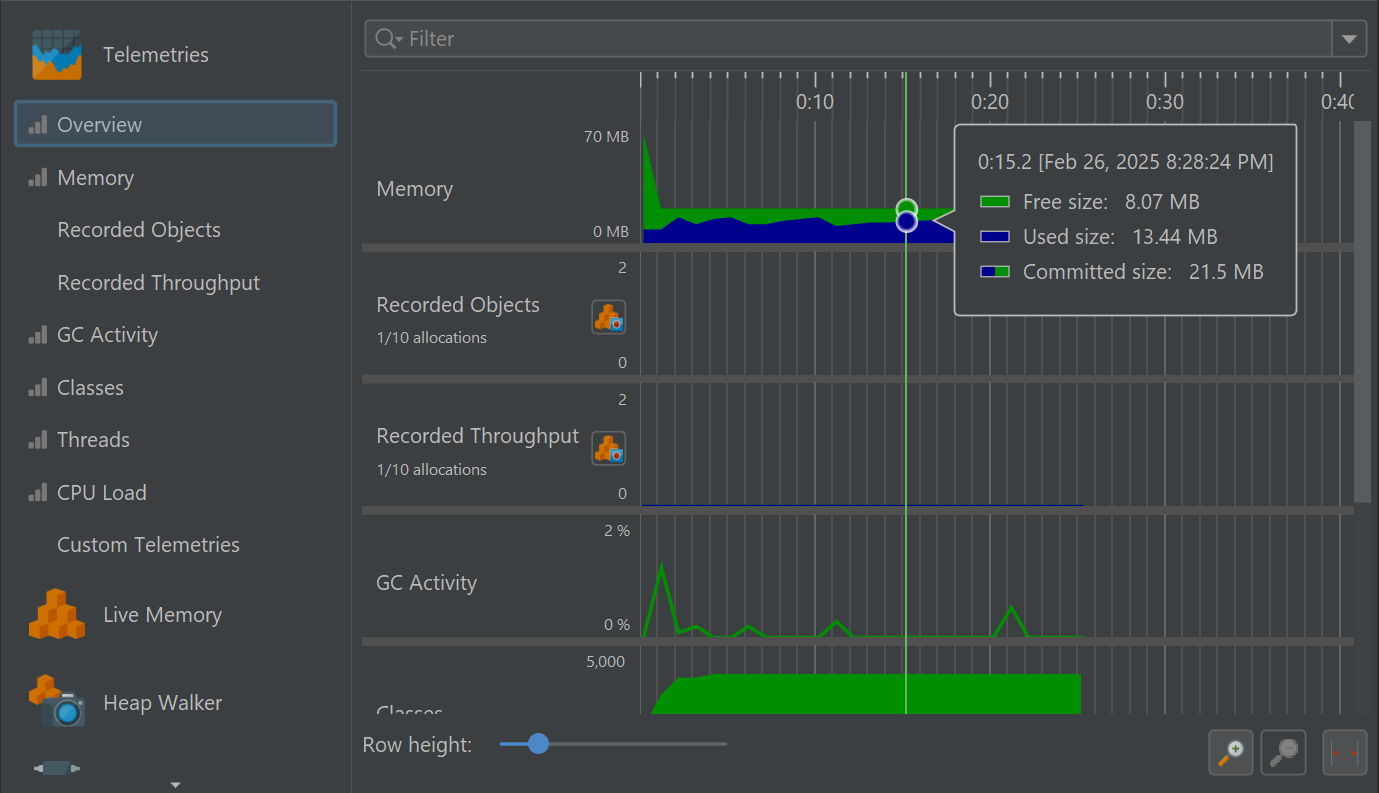This screenshot has width=1379, height=793.
Task: Expand the Filter dropdown arrow
Action: coord(1349,39)
